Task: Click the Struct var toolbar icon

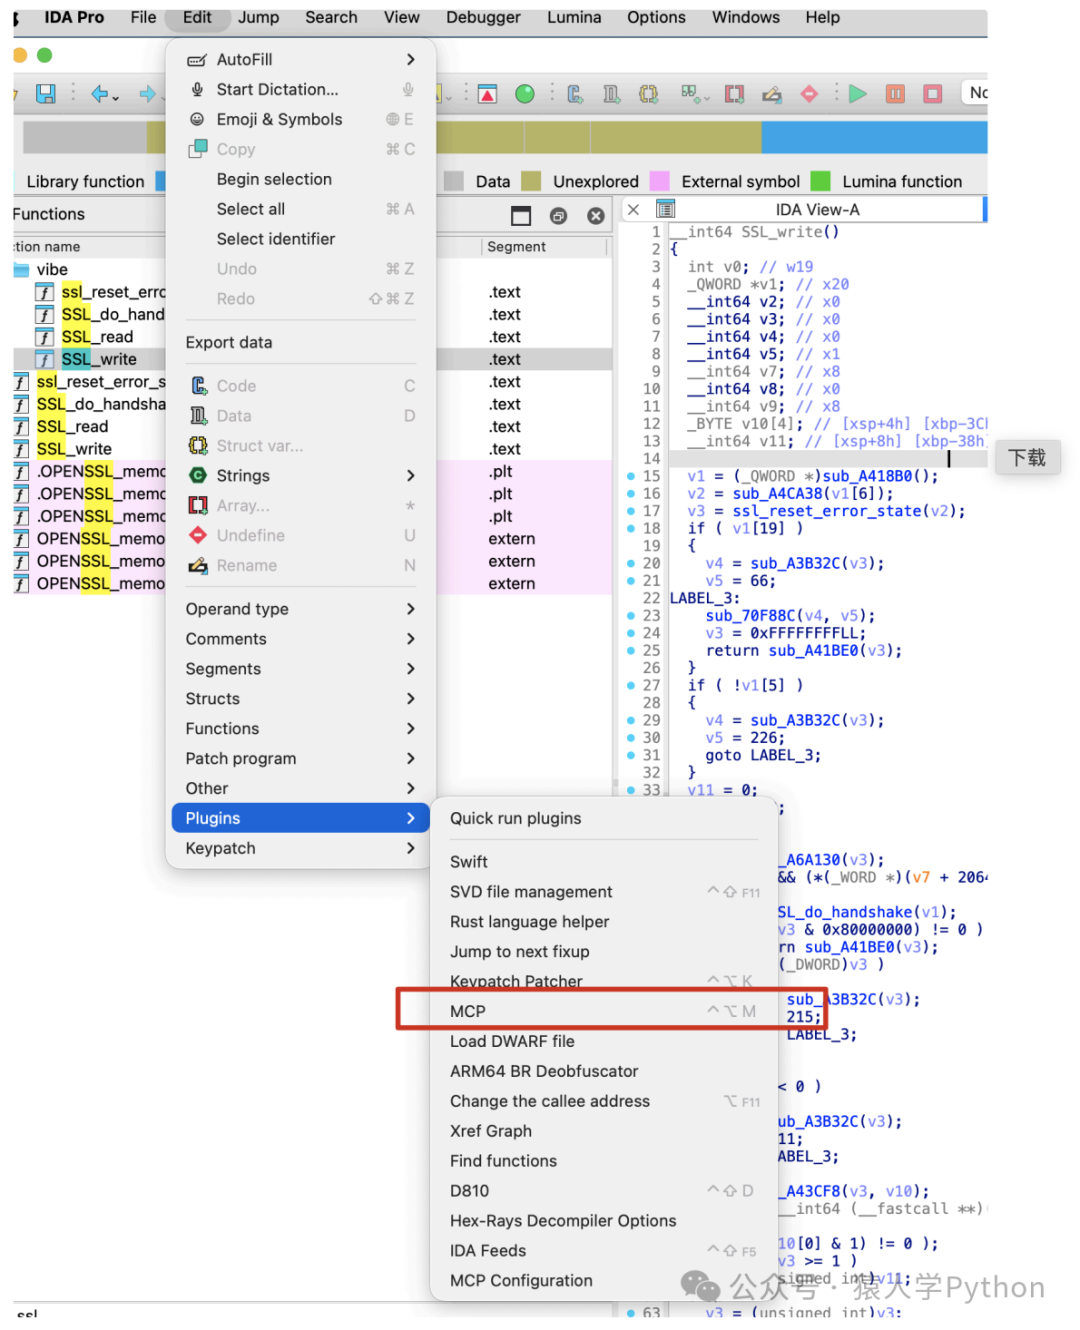Action: (x=649, y=94)
